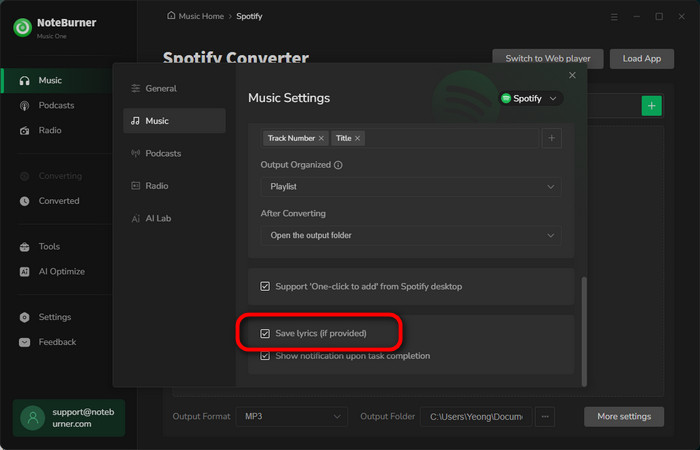Open the Spotify platform dropdown
Image resolution: width=700 pixels, height=450 pixels.
point(530,98)
